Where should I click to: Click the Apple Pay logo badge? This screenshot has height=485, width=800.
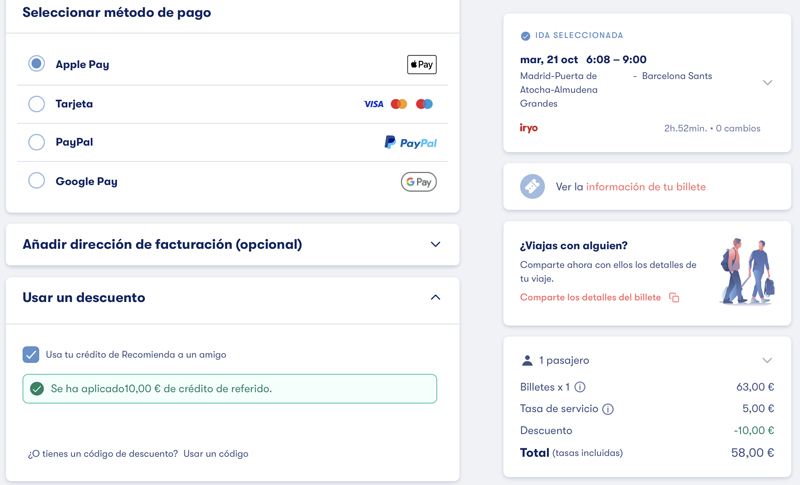click(x=421, y=64)
